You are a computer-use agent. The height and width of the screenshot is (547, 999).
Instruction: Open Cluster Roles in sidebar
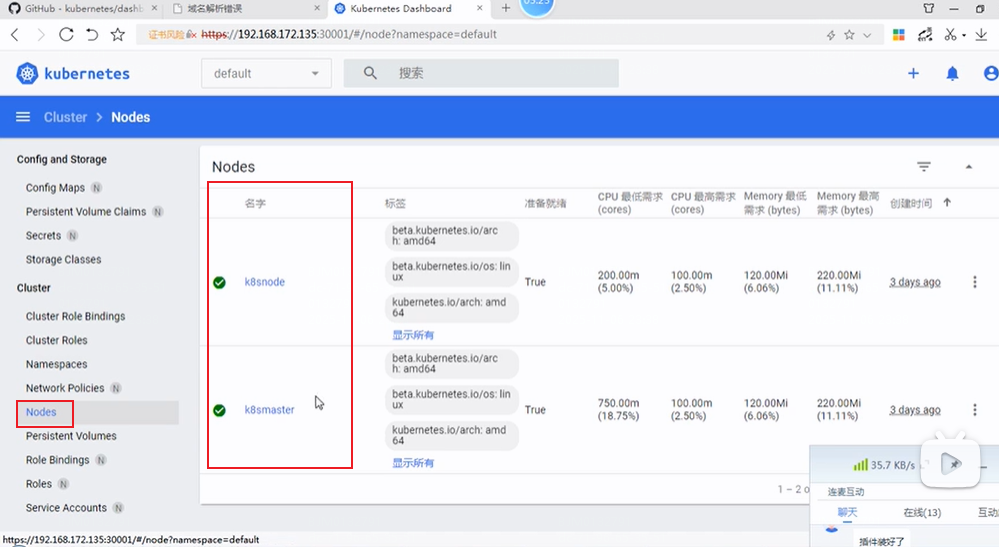pos(57,341)
